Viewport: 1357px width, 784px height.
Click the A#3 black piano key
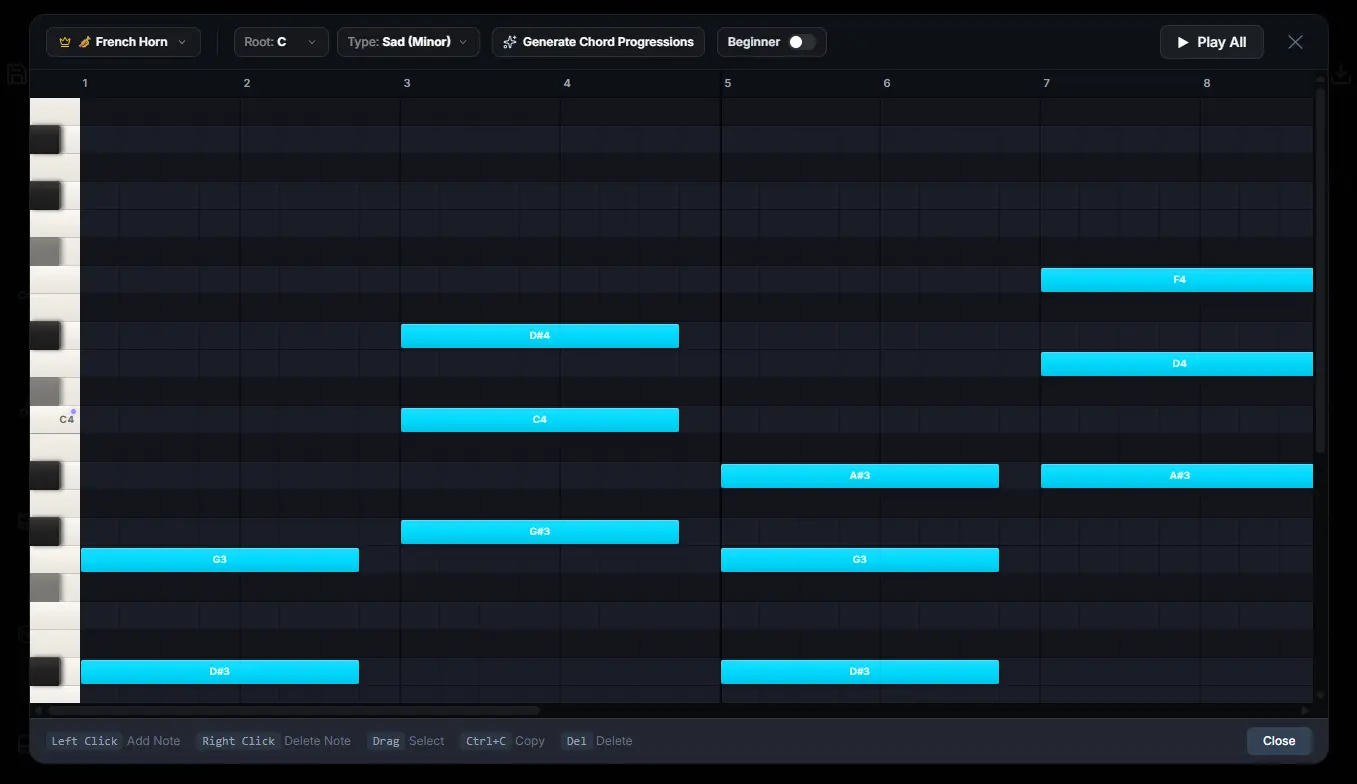click(45, 476)
